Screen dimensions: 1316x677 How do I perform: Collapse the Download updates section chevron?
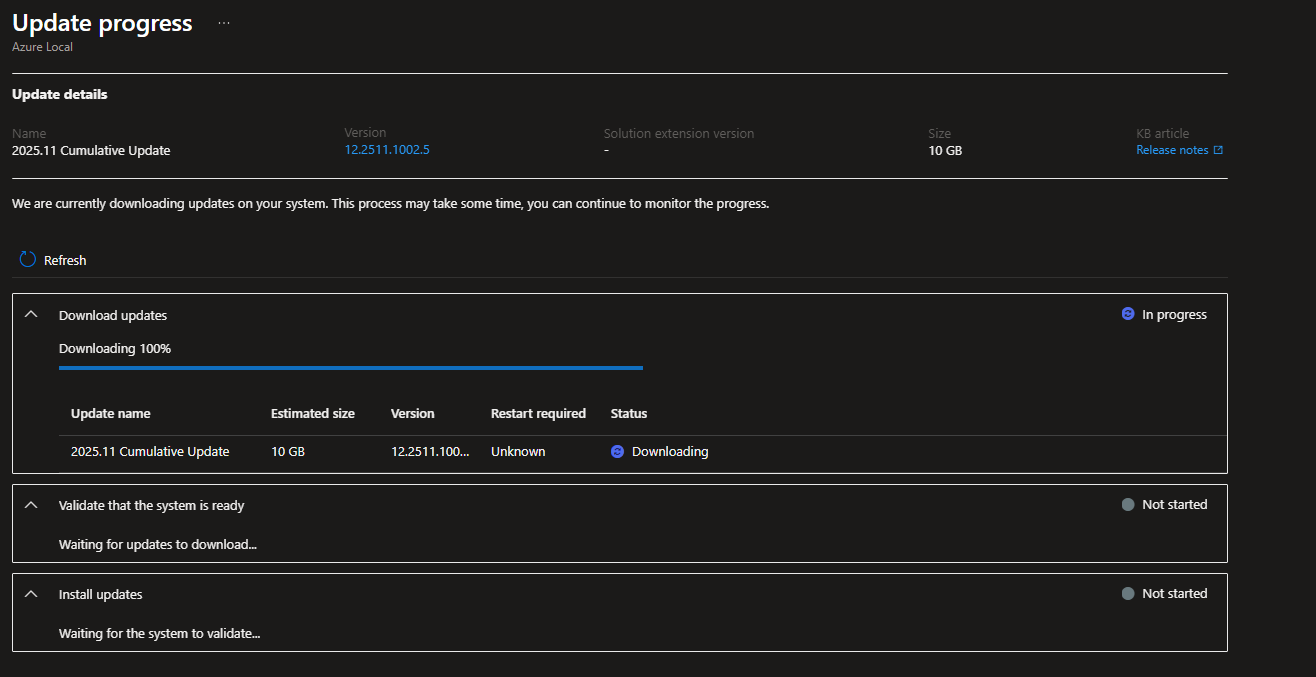point(31,314)
